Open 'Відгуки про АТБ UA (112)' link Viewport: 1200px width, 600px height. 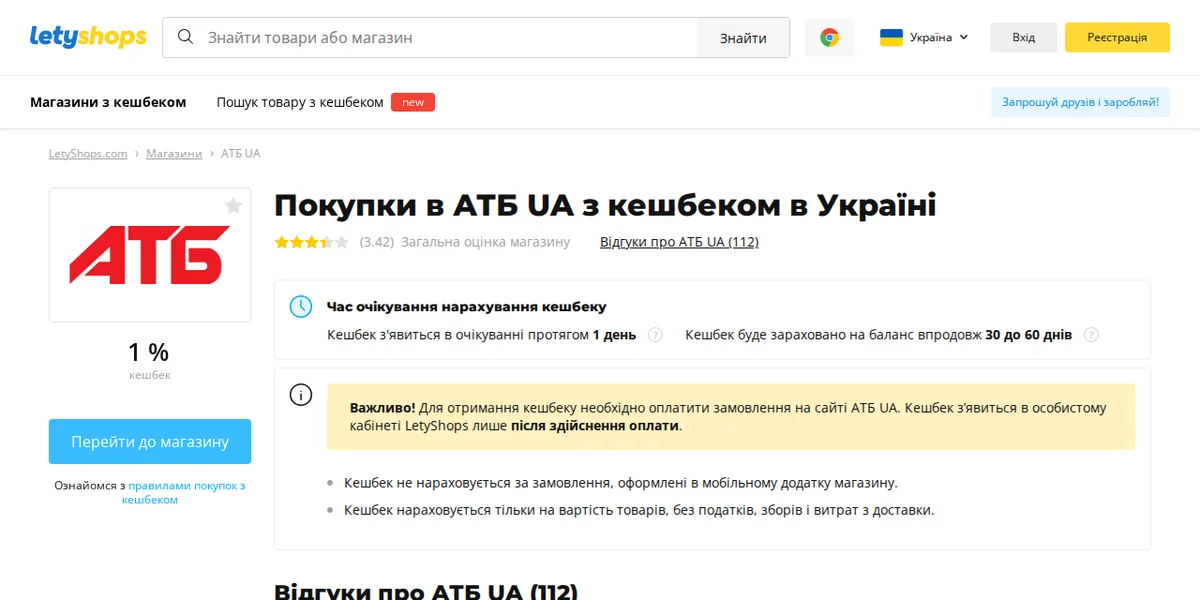tap(679, 242)
